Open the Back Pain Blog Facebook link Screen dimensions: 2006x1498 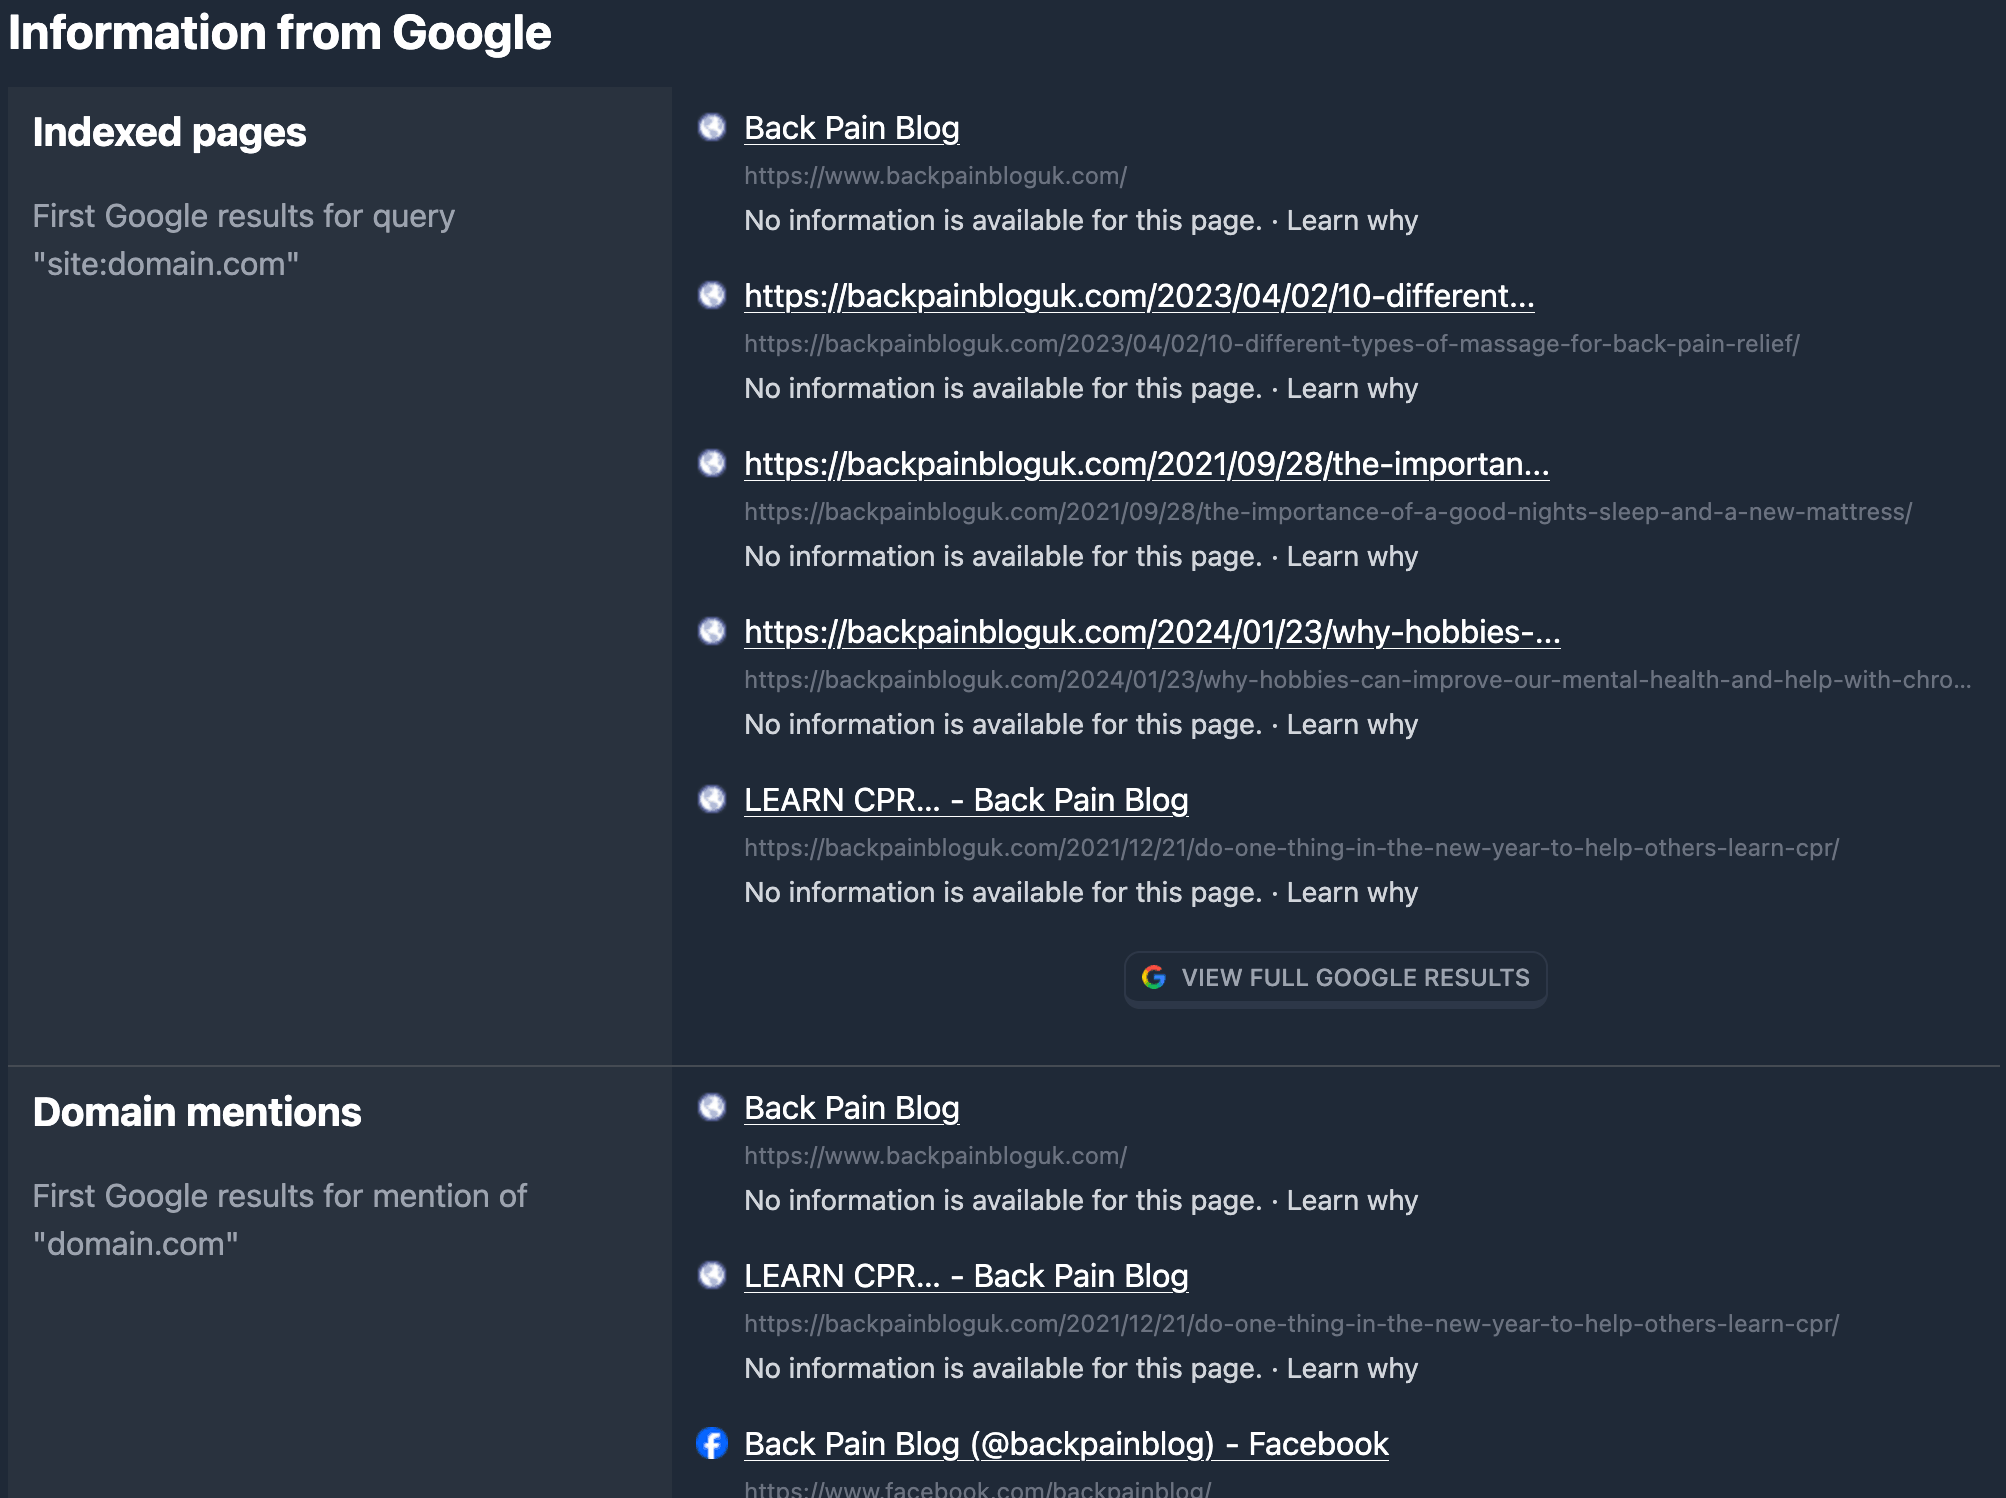coord(1065,1445)
